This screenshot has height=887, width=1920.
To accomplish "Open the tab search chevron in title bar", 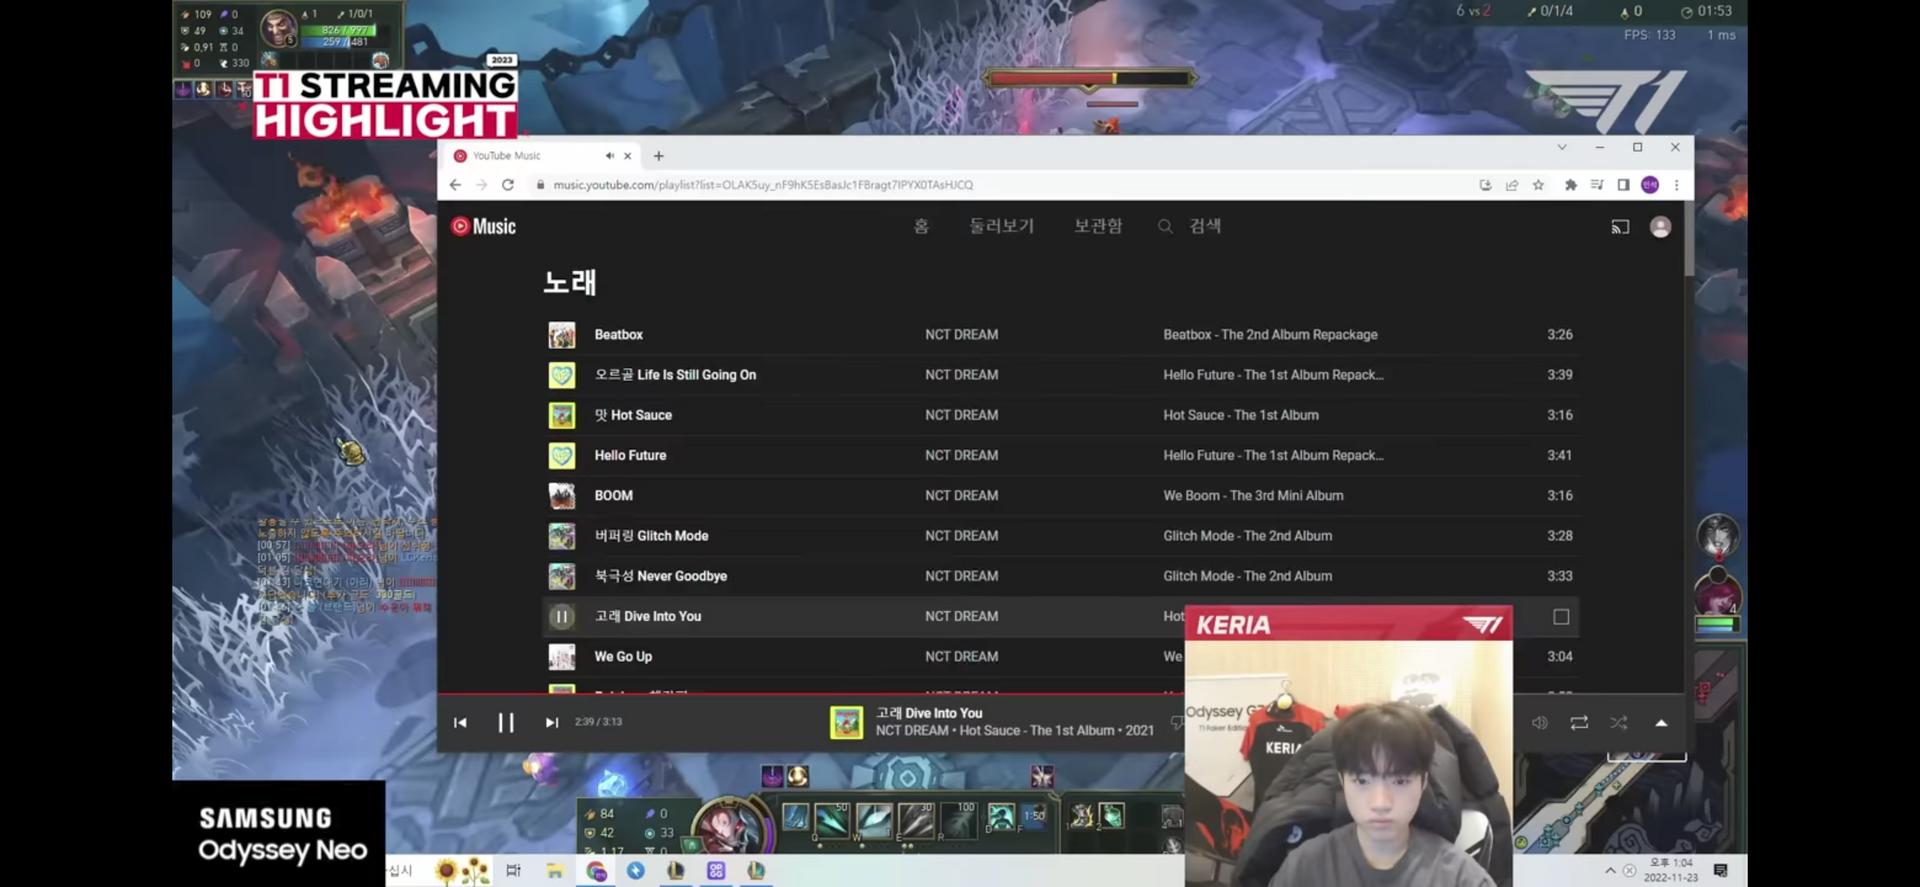I will pos(1562,147).
